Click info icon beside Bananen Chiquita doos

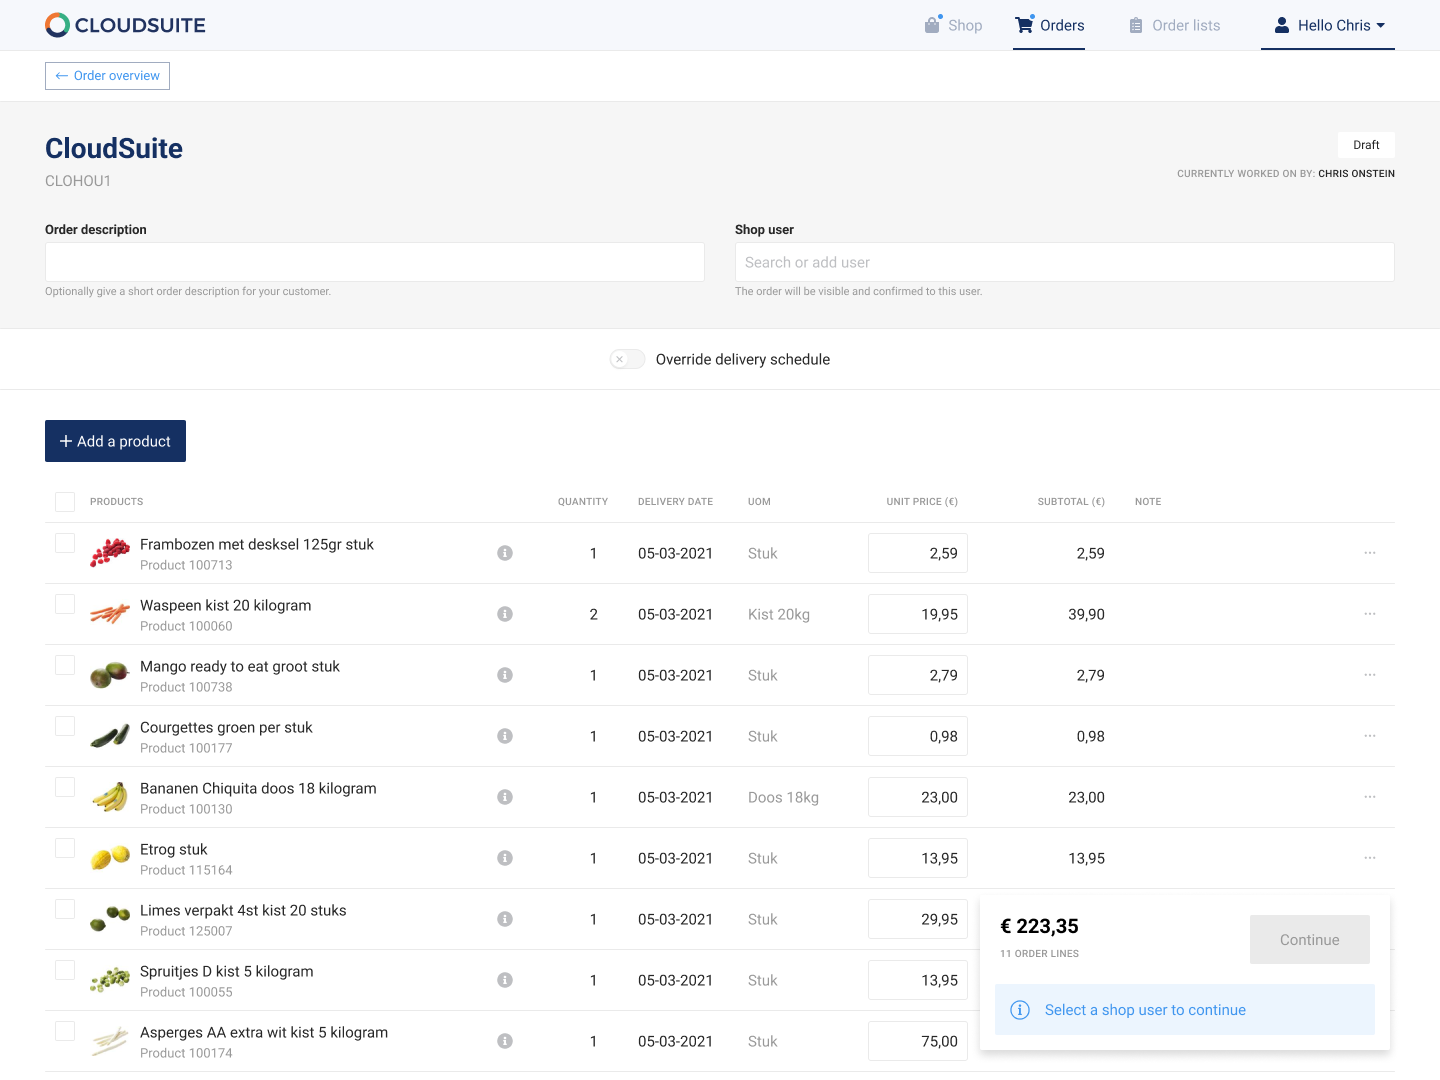(505, 797)
